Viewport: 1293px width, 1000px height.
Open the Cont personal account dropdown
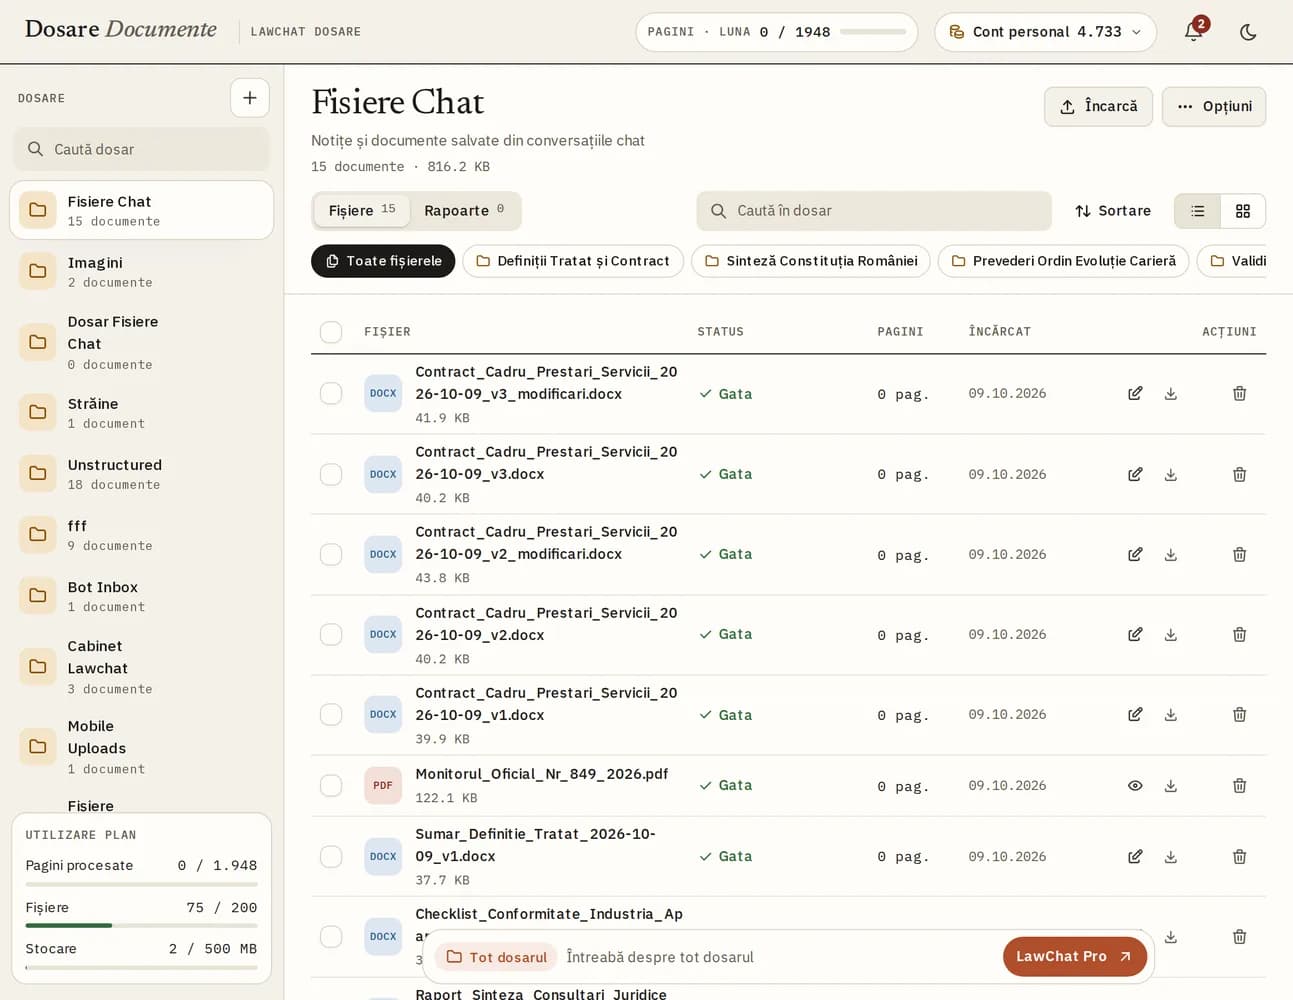[1045, 32]
